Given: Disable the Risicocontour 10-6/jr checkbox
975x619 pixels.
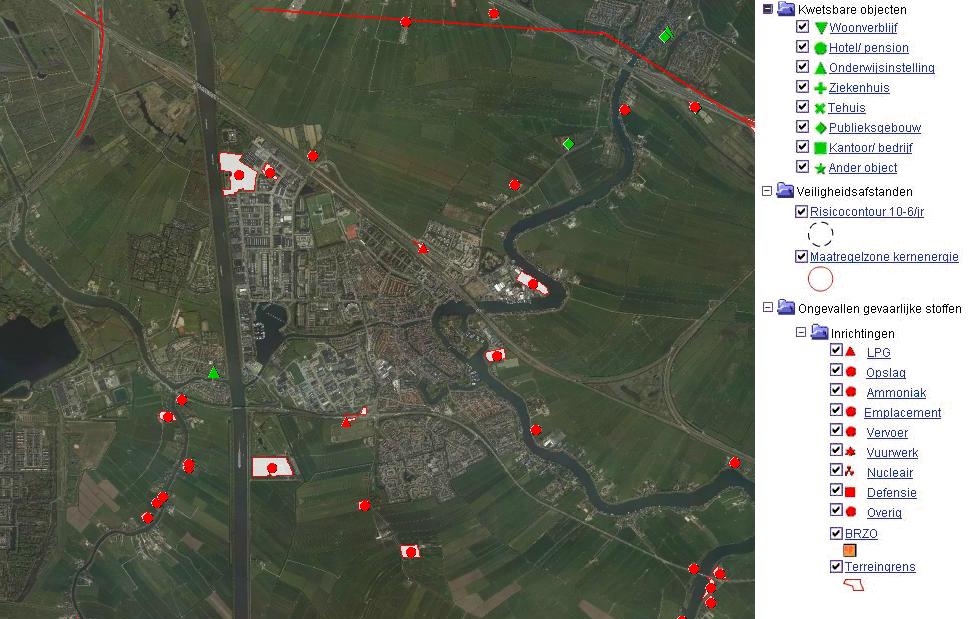Looking at the screenshot, I should pos(802,212).
